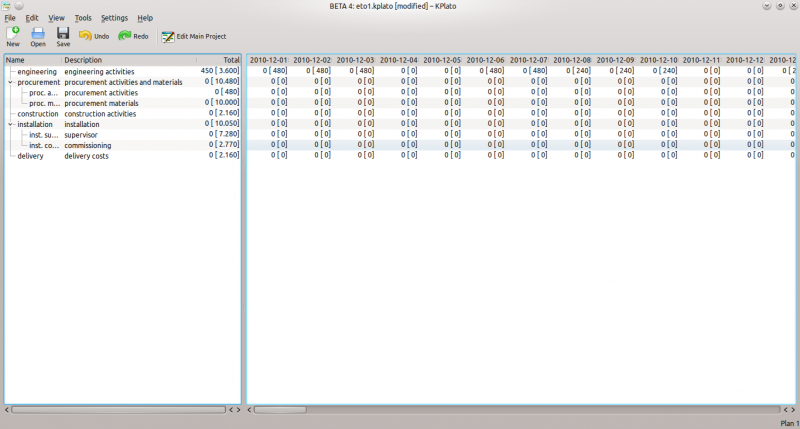The width and height of the screenshot is (800, 429).
Task: Open the Settings menu
Action: 114,18
